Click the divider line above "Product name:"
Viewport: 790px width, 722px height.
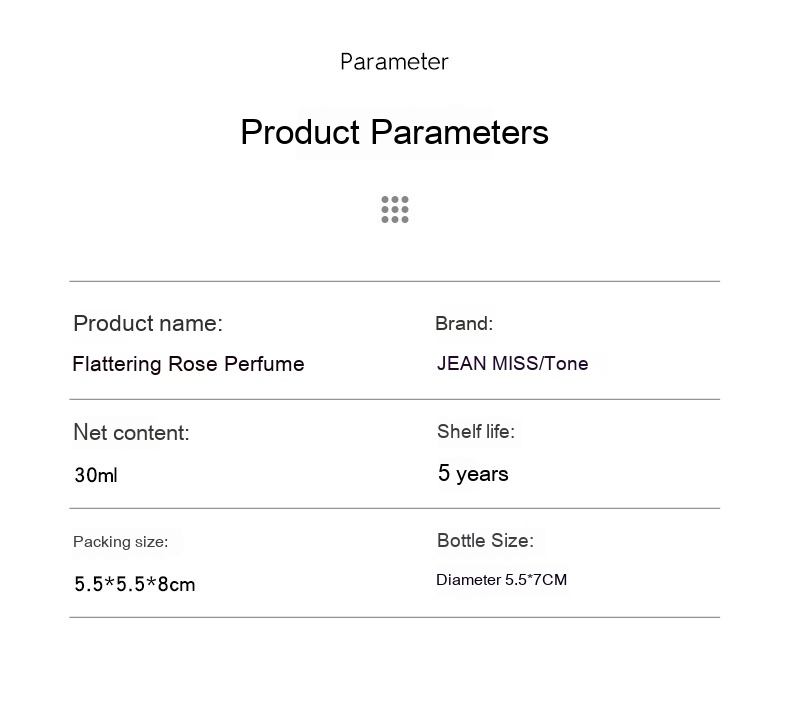(394, 281)
